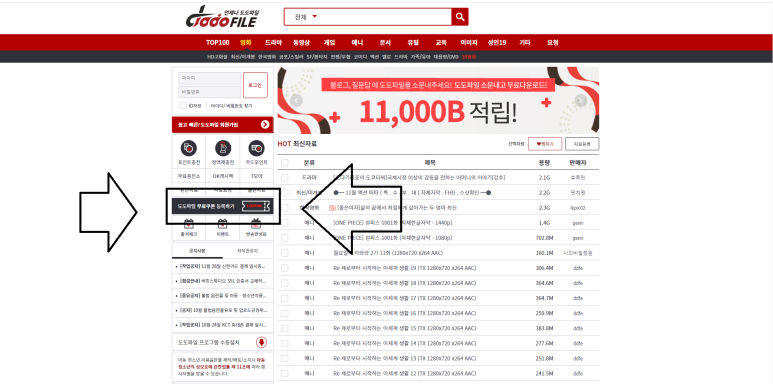
Task: Open the 동영상 menu
Action: pyautogui.click(x=301, y=43)
